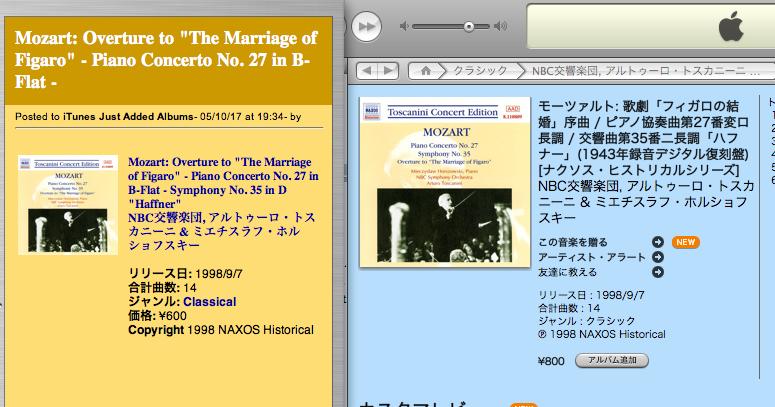Screen dimensions: 775x407
Task: Click the リリース日: 1998/9/7 text in blog post
Action: pyautogui.click(x=185, y=273)
